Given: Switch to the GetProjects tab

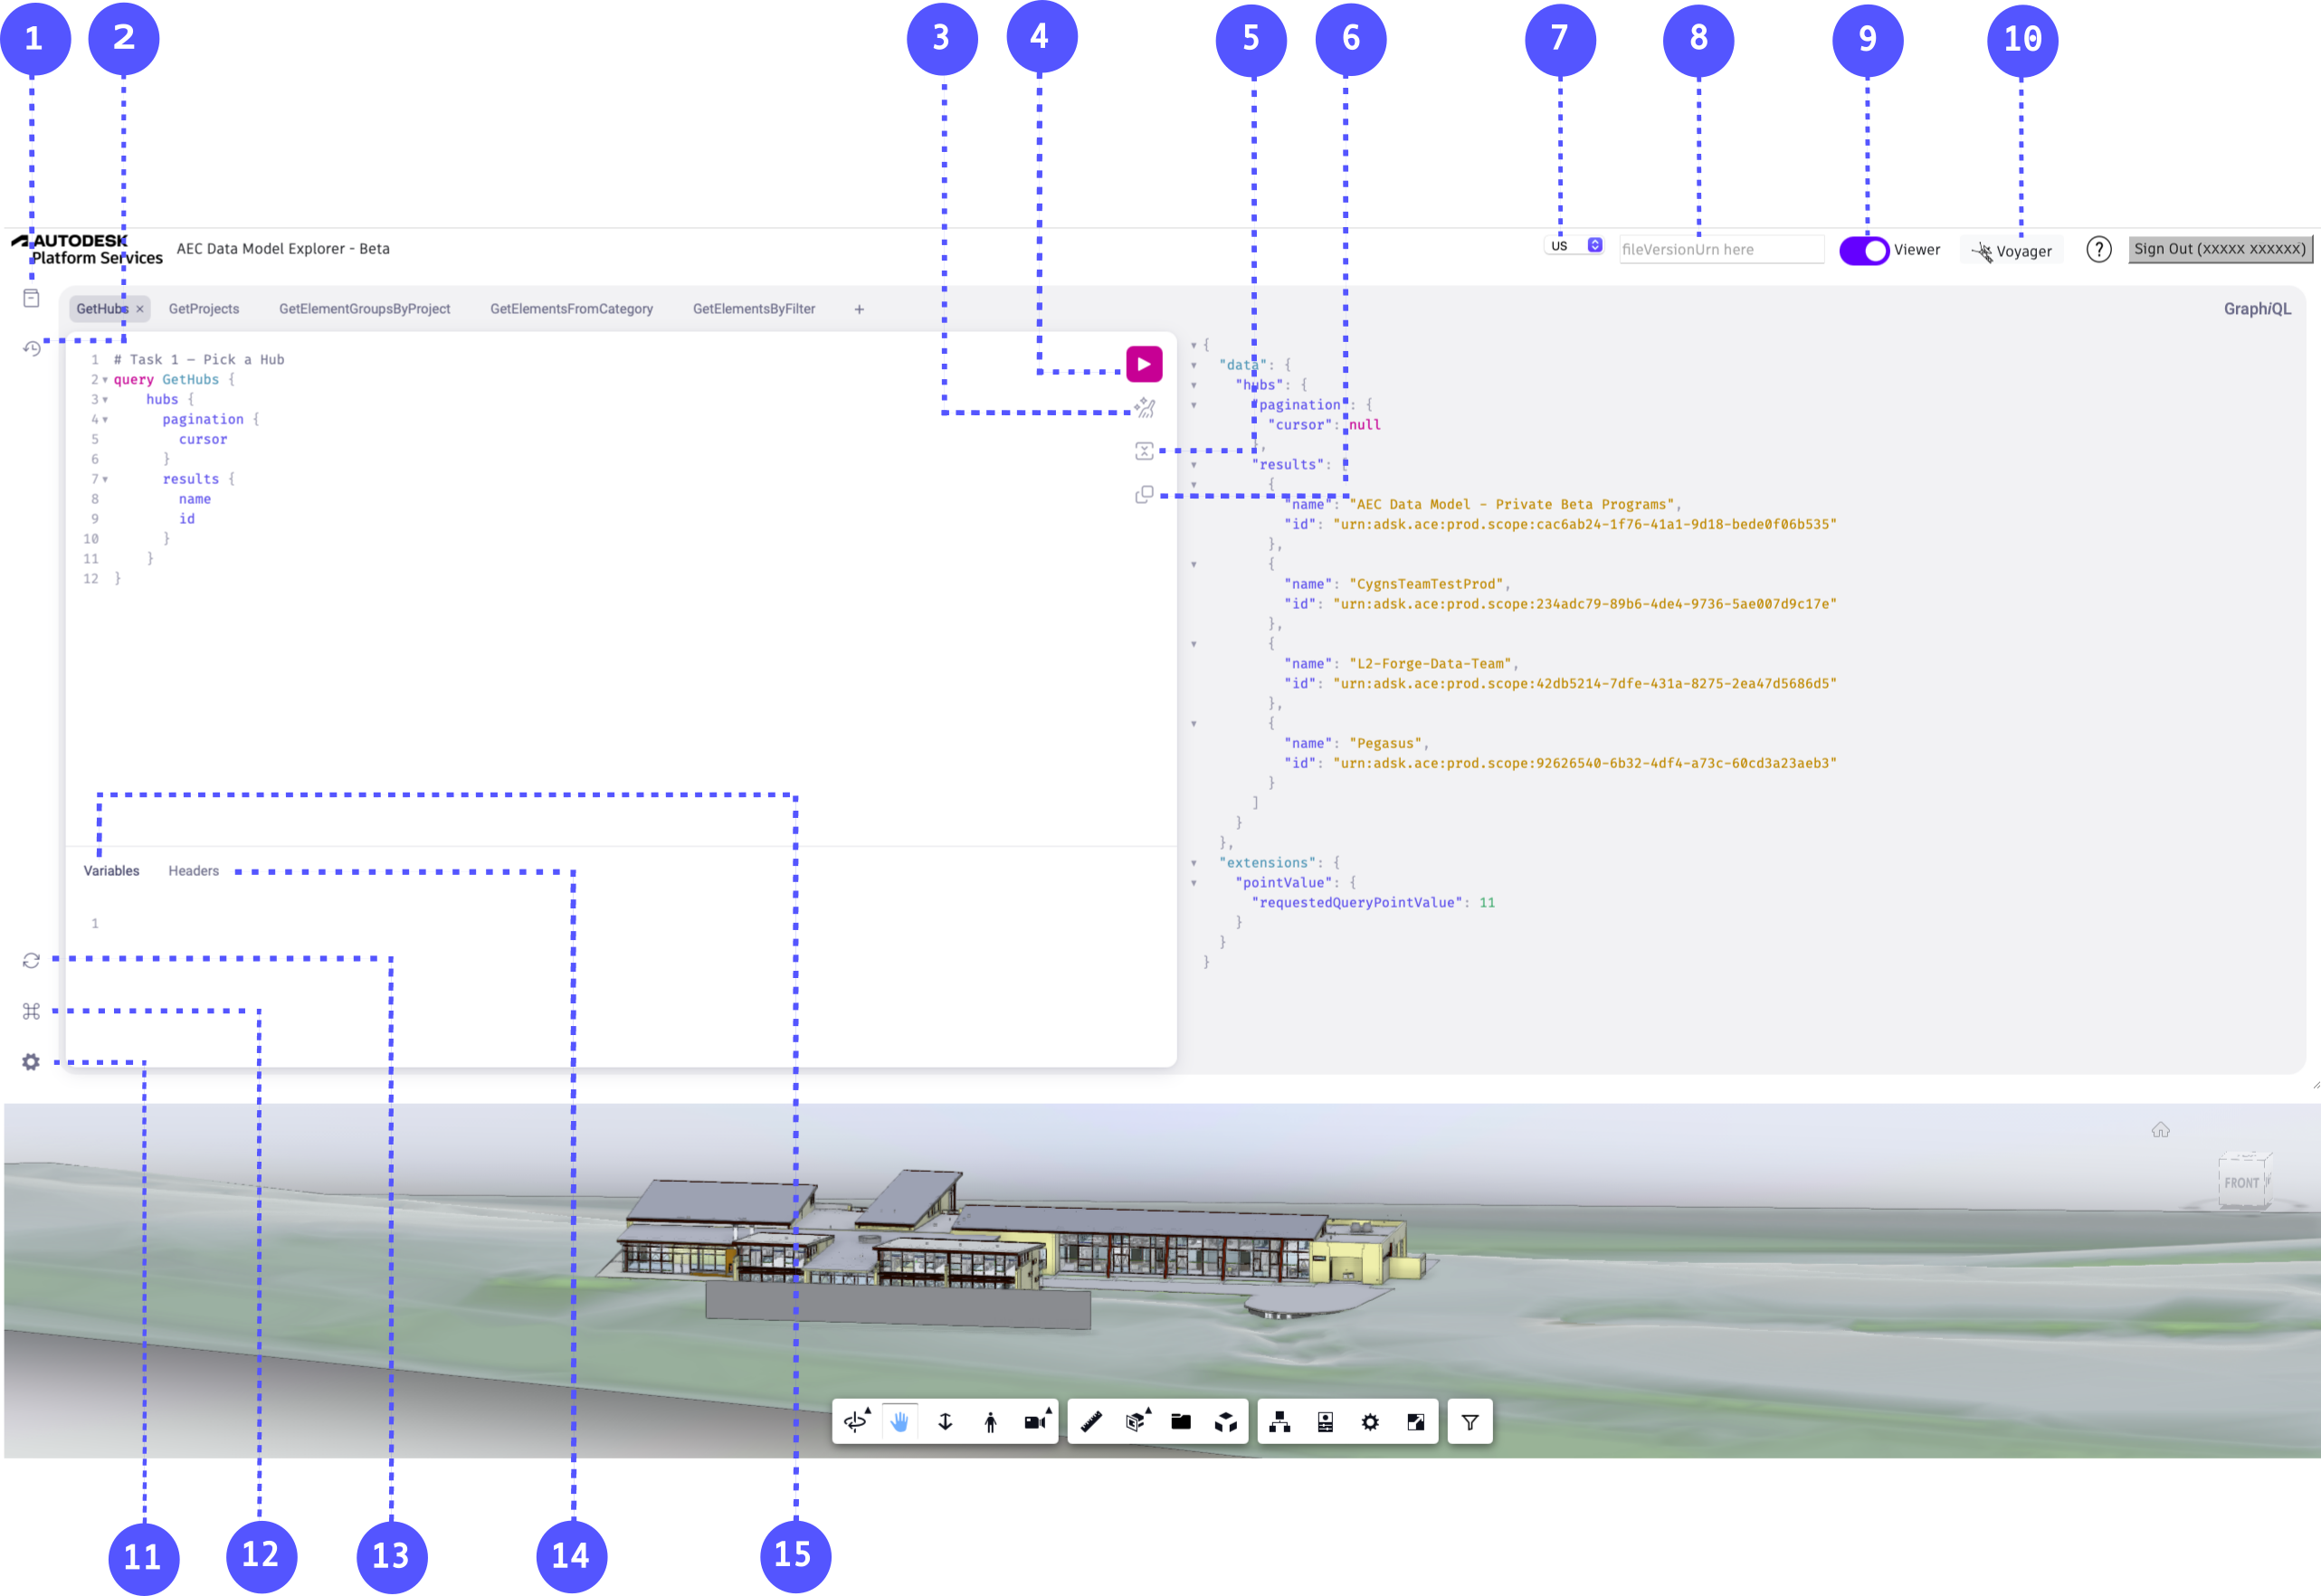Looking at the screenshot, I should [x=204, y=309].
